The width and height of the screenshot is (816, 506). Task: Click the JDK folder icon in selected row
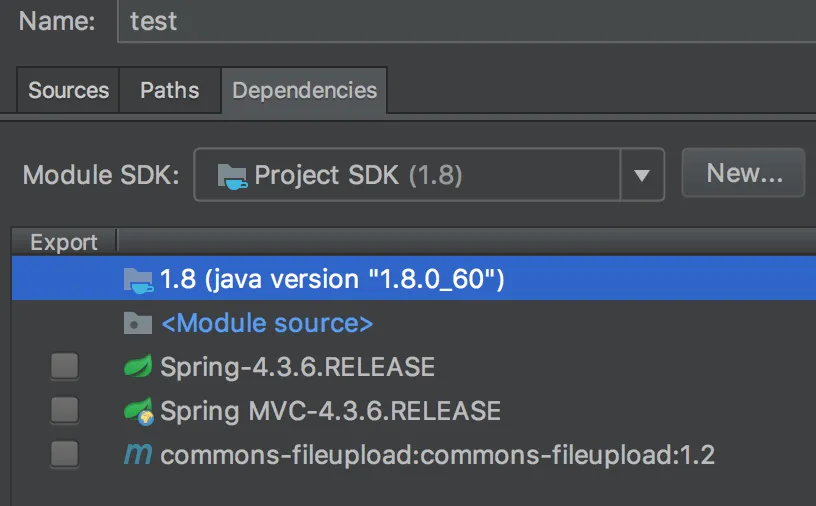[137, 279]
